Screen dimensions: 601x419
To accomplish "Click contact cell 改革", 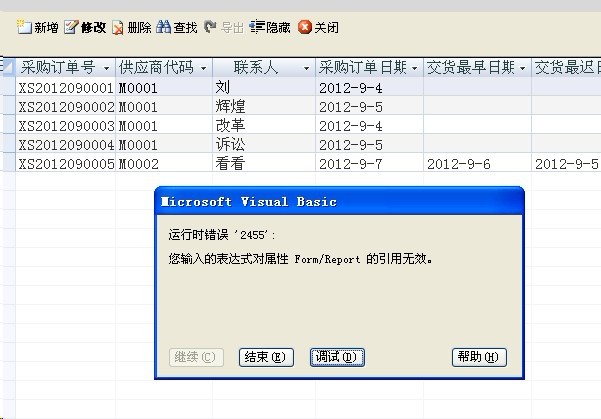I will click(264, 125).
